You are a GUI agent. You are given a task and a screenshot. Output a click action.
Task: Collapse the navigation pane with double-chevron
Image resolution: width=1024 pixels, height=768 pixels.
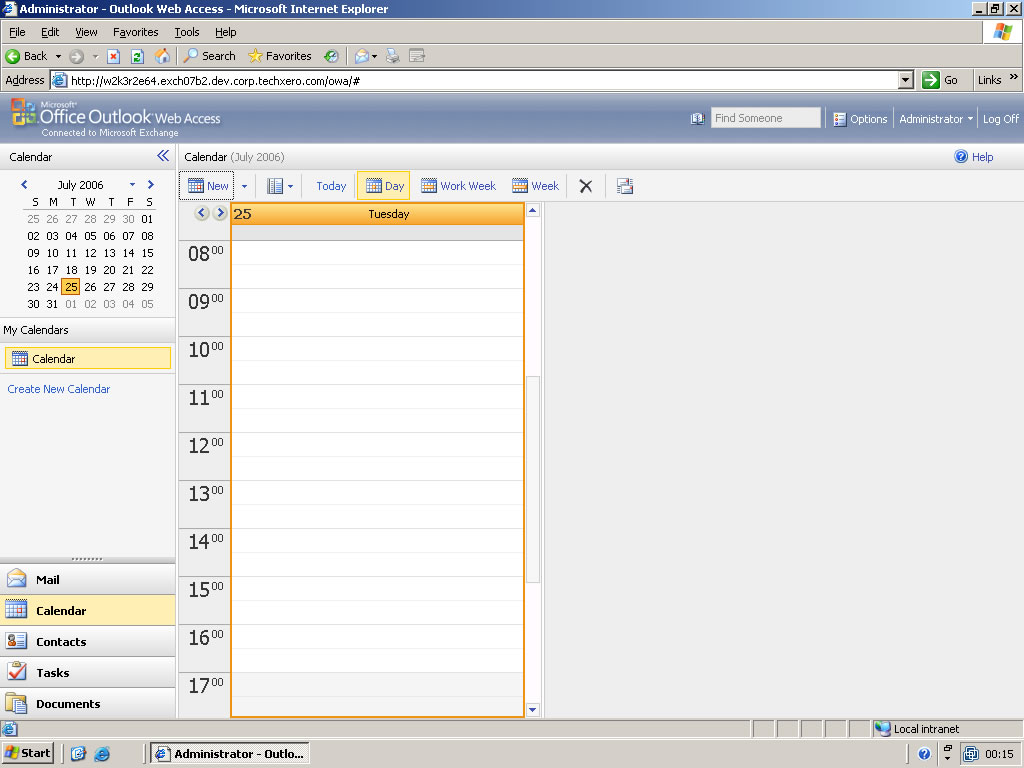[163, 156]
